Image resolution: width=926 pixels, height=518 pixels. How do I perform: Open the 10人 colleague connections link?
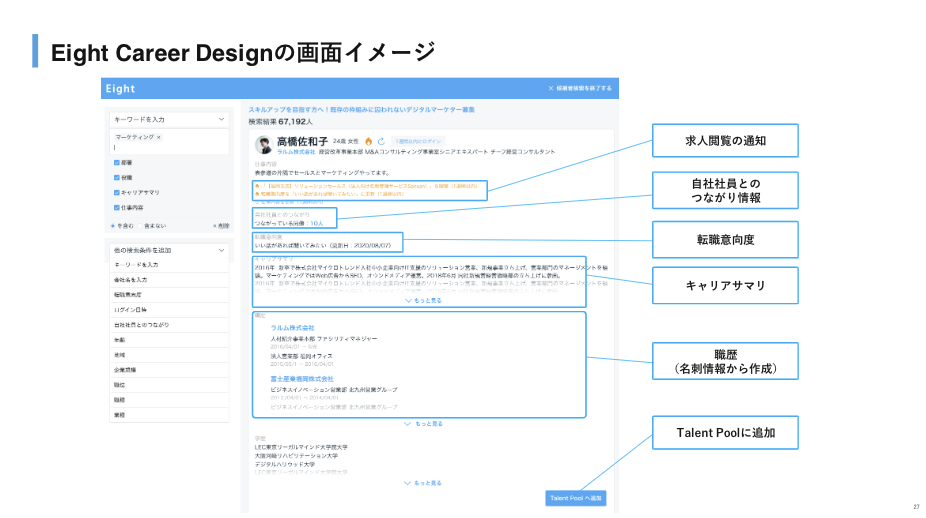(x=317, y=223)
